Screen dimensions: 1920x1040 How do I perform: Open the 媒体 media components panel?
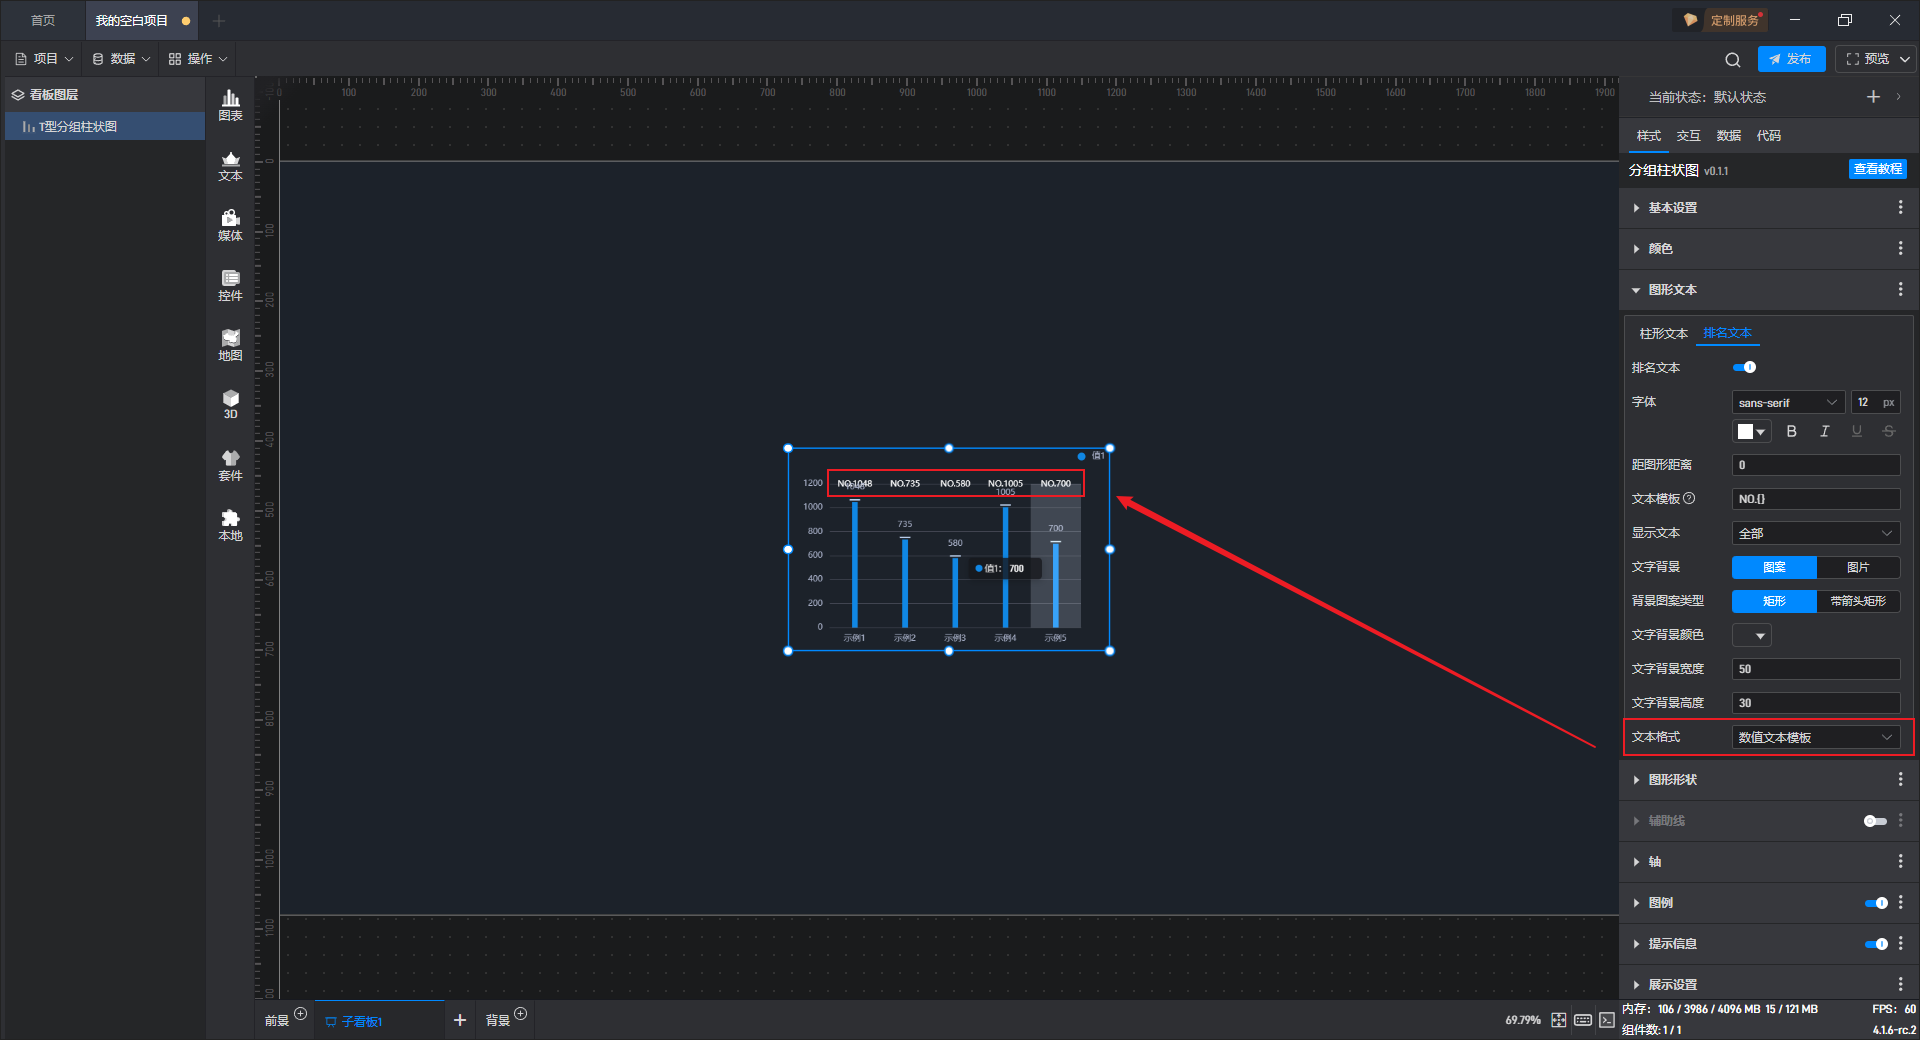point(230,225)
